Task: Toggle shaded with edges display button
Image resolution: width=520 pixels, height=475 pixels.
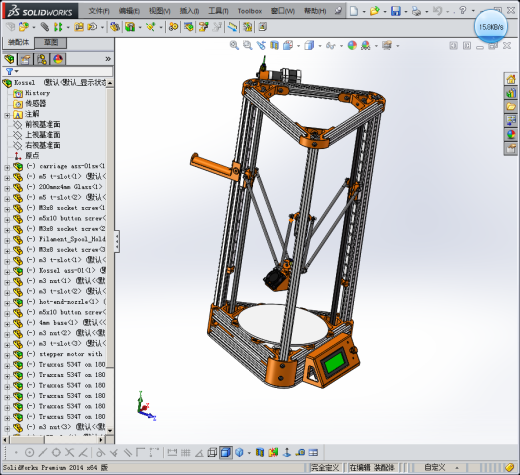Action: 226,452
